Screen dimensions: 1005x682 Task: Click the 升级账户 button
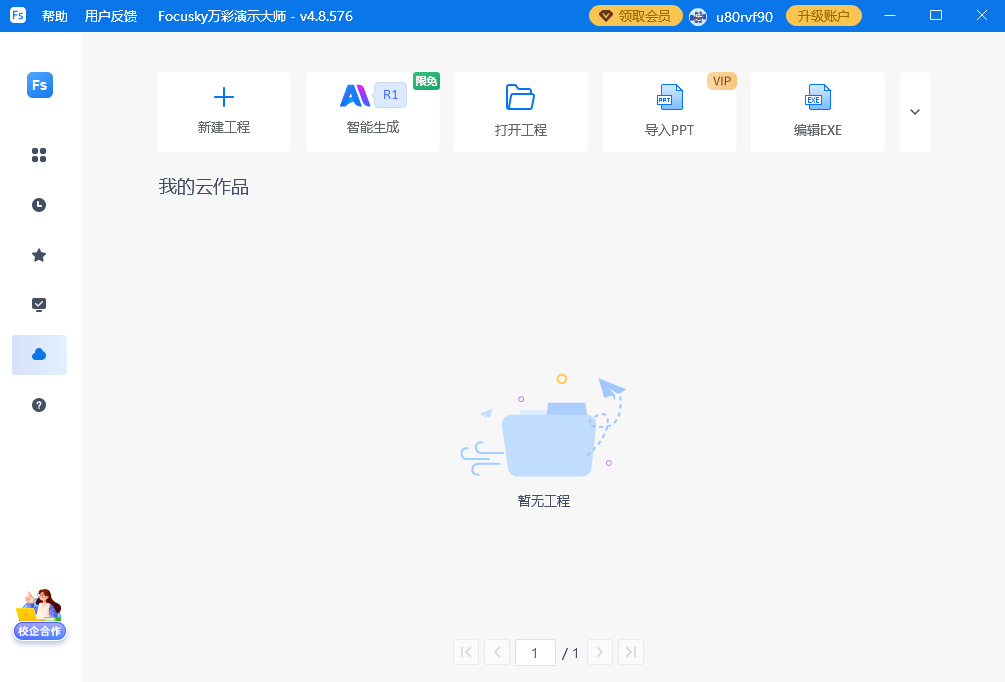point(824,16)
